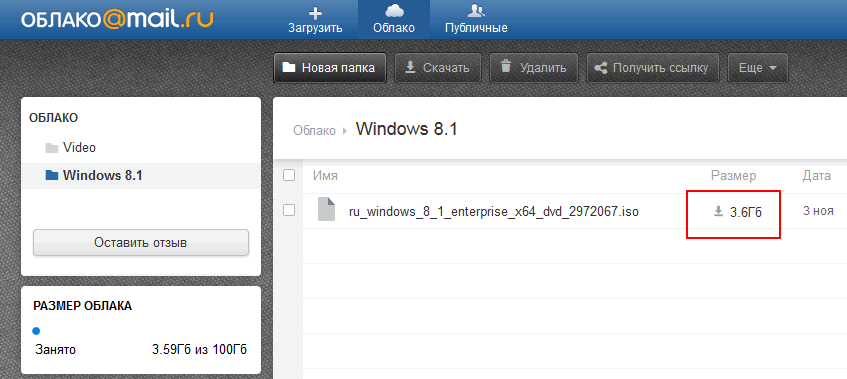Go to Облако in breadcrumb
The image size is (847, 379).
tap(314, 131)
